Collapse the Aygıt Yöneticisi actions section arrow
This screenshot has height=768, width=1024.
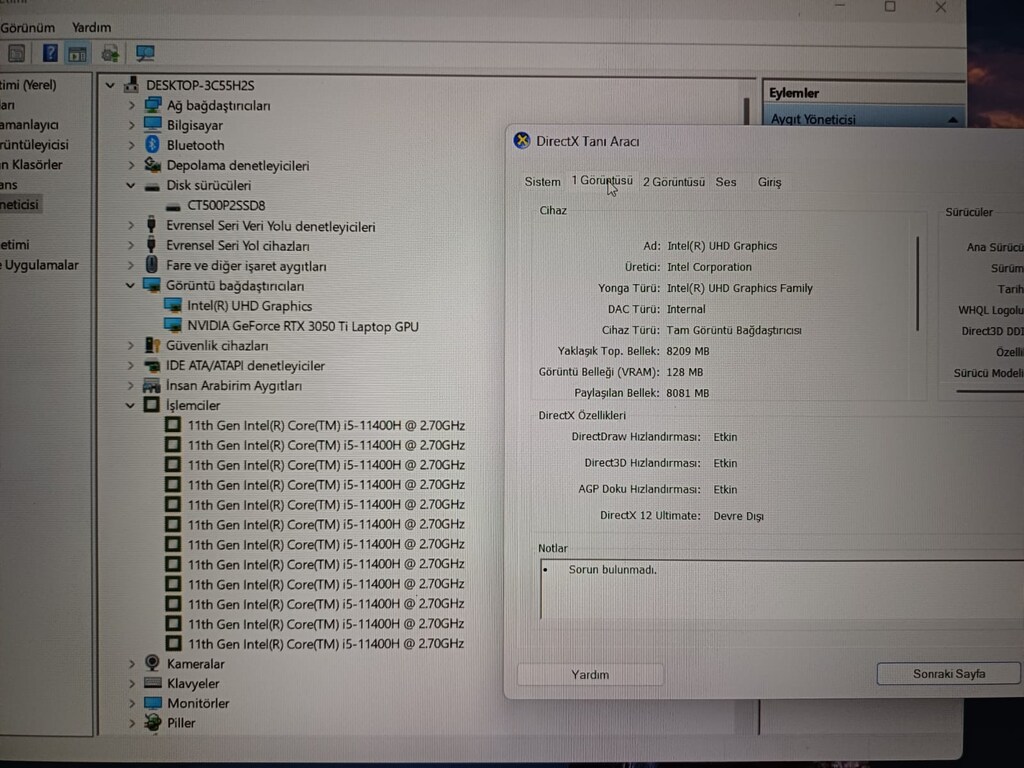click(x=953, y=120)
